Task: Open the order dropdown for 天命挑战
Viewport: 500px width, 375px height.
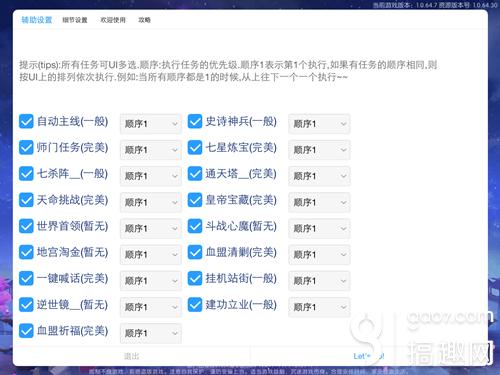Action: click(151, 202)
